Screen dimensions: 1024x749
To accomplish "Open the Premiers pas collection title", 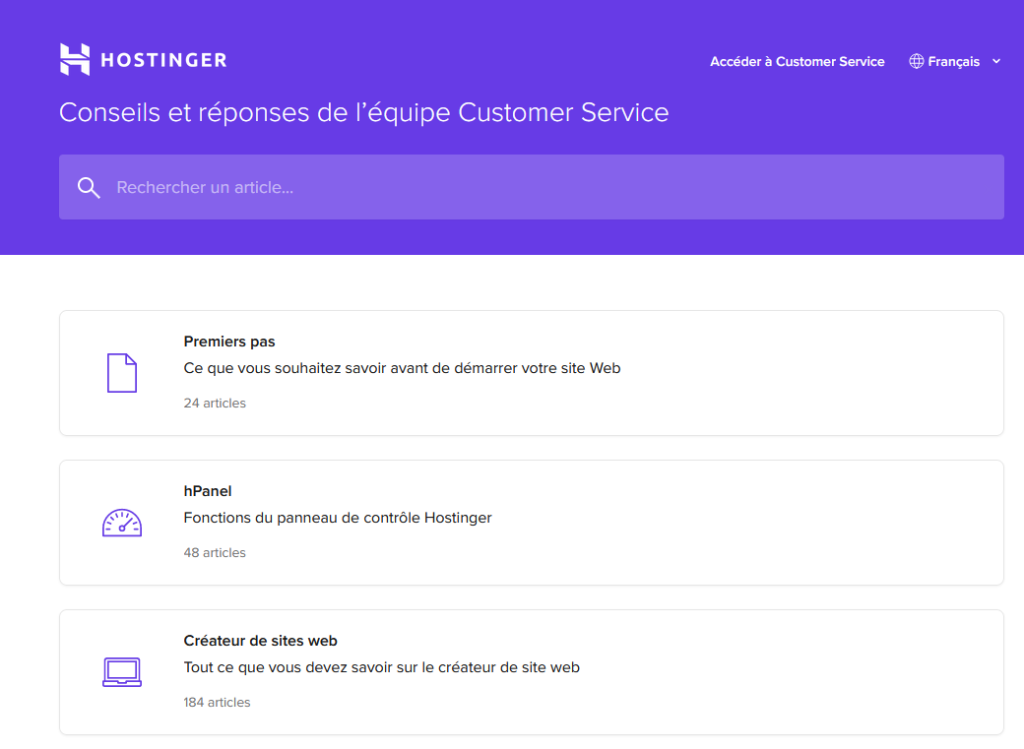I will 229,342.
